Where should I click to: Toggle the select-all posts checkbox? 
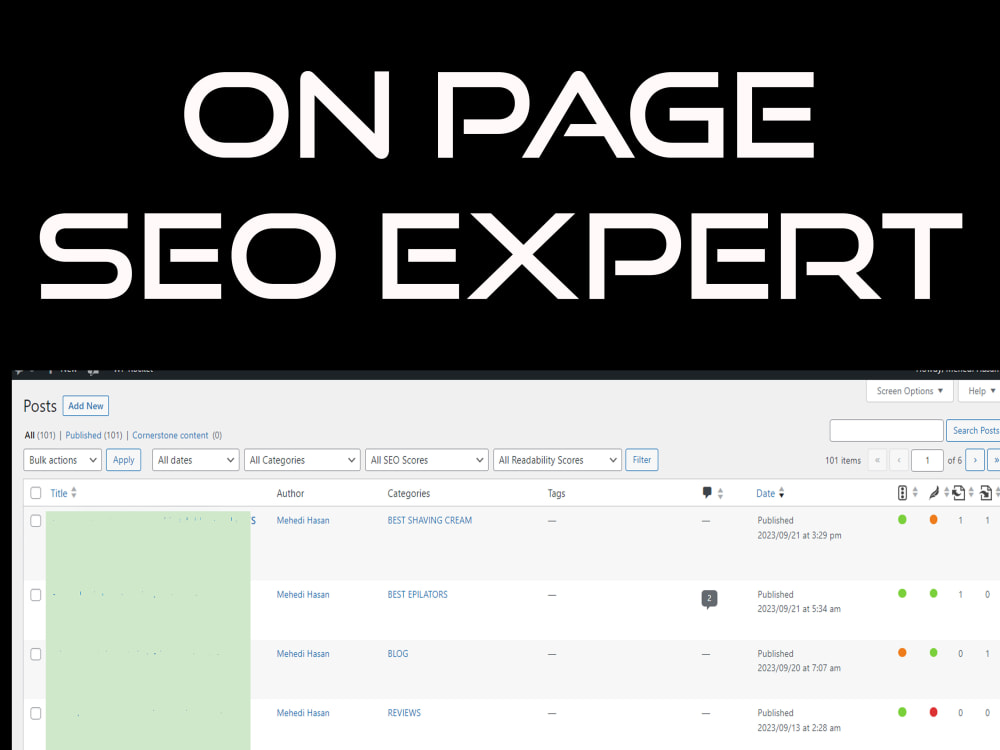click(x=36, y=493)
